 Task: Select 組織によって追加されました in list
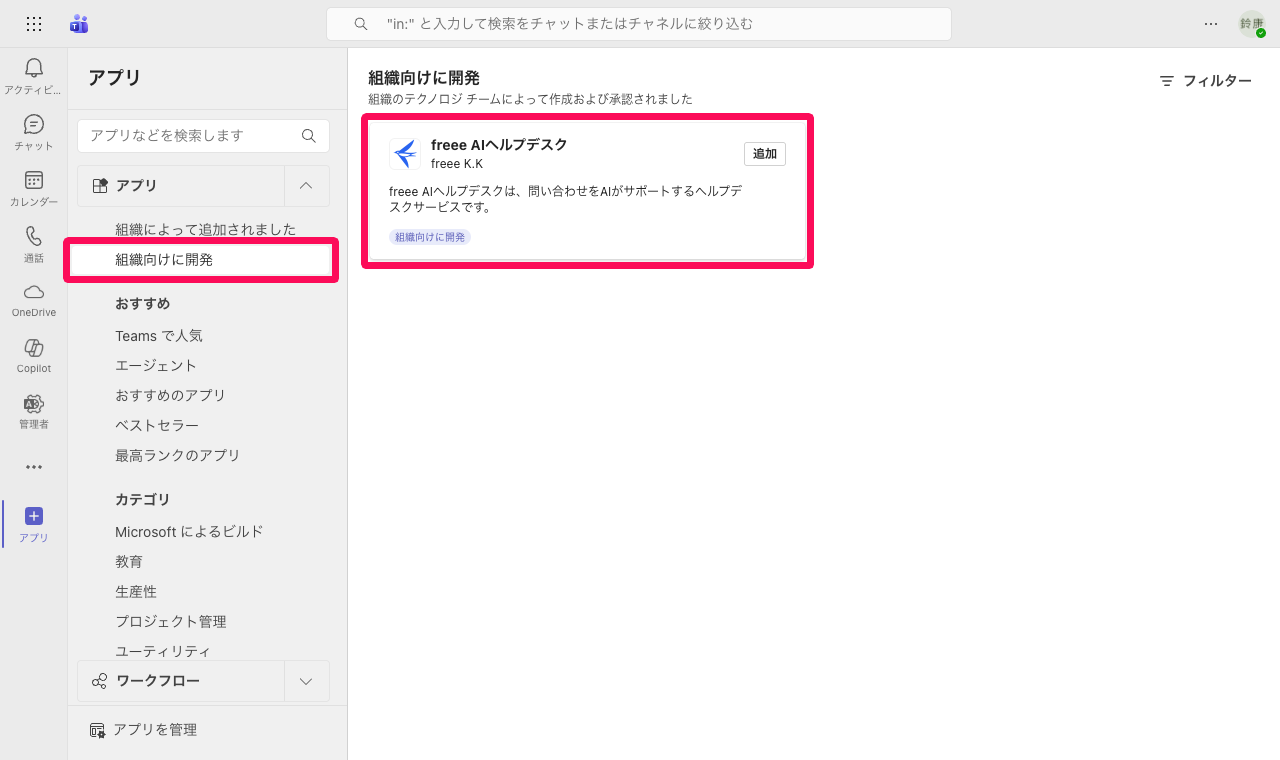(205, 229)
